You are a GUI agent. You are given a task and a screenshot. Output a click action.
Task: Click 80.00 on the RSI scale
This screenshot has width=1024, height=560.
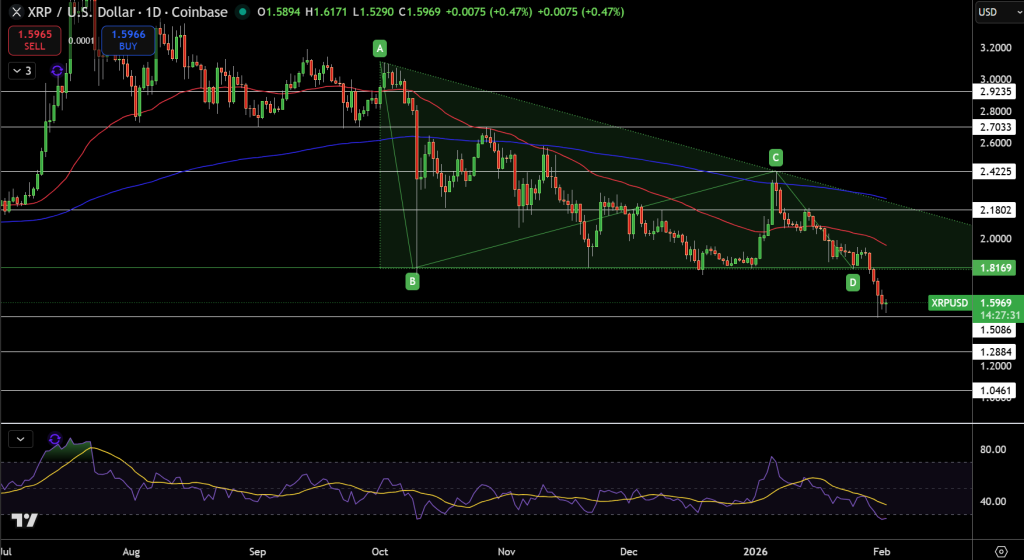pyautogui.click(x=992, y=450)
